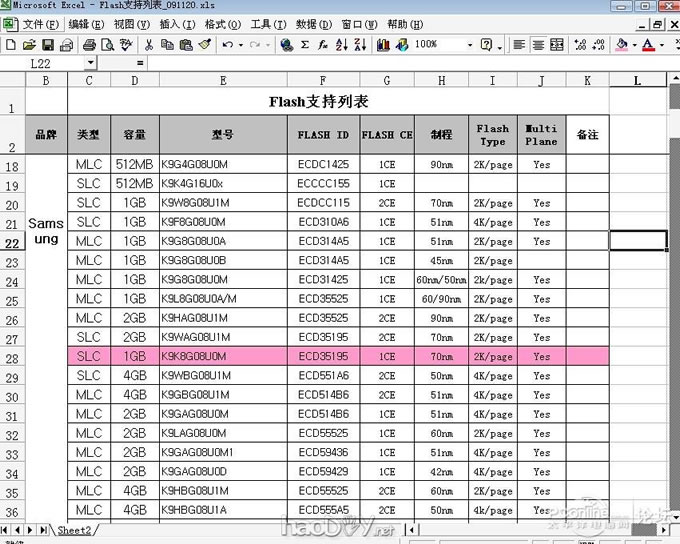Image resolution: width=680 pixels, height=544 pixels.
Task: Select the pink highlighted cell K9K8G08U0M
Action: [222, 356]
